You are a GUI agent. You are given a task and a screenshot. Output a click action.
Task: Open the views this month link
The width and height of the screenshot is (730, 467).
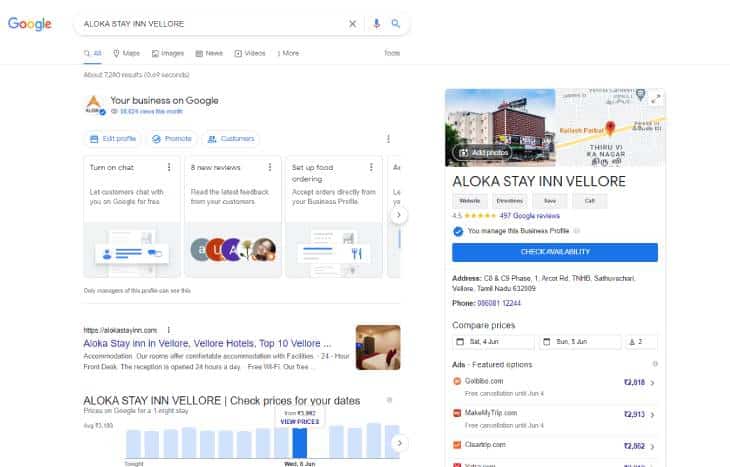coord(151,111)
